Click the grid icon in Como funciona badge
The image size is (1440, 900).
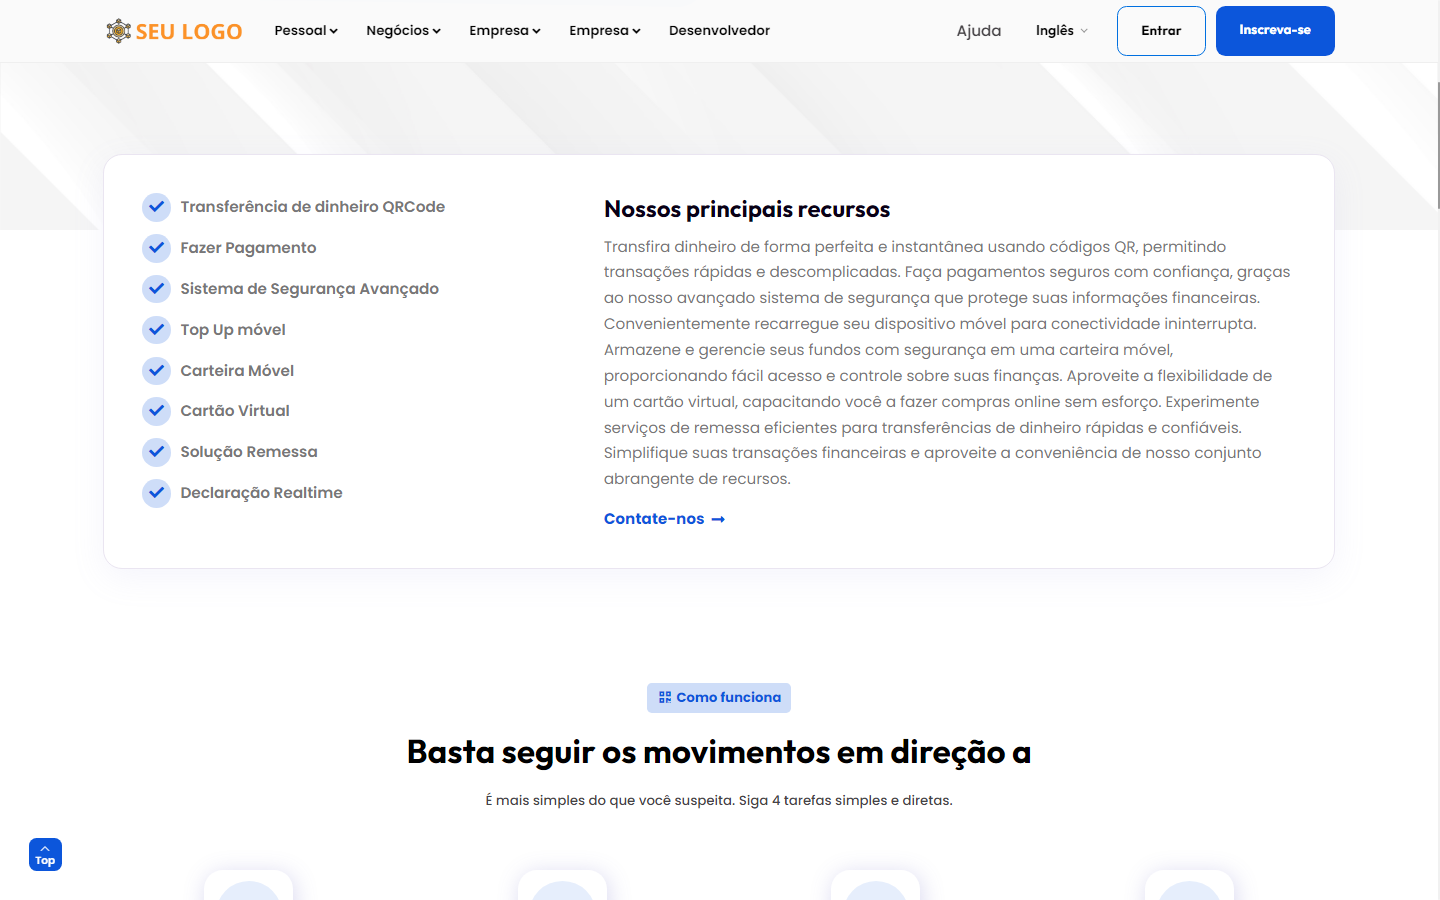pyautogui.click(x=665, y=698)
